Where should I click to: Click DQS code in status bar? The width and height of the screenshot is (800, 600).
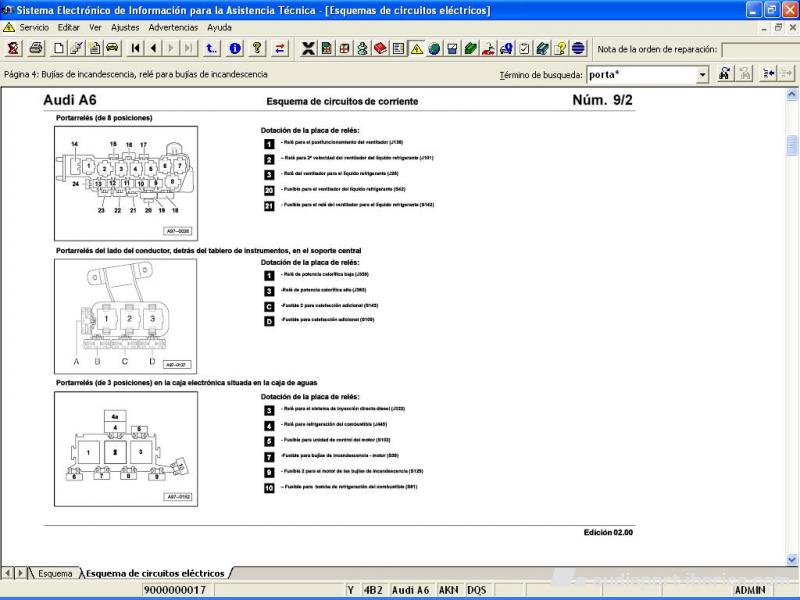pos(477,590)
